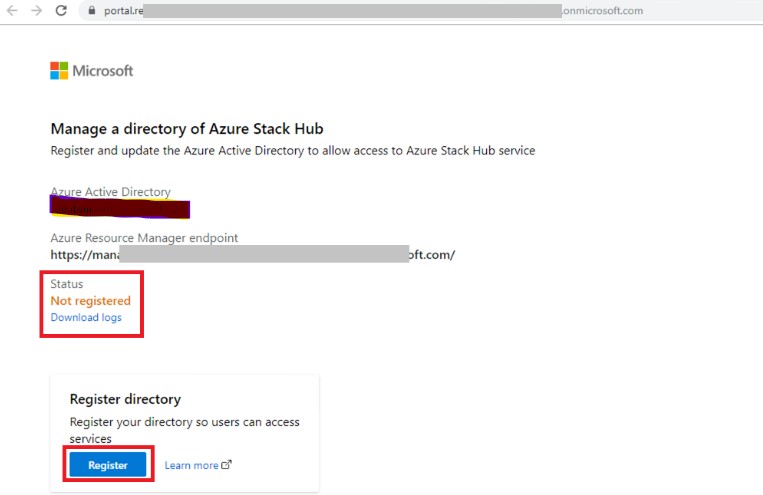This screenshot has width=763, height=495.
Task: Click the Status label
Action: pyautogui.click(x=67, y=284)
